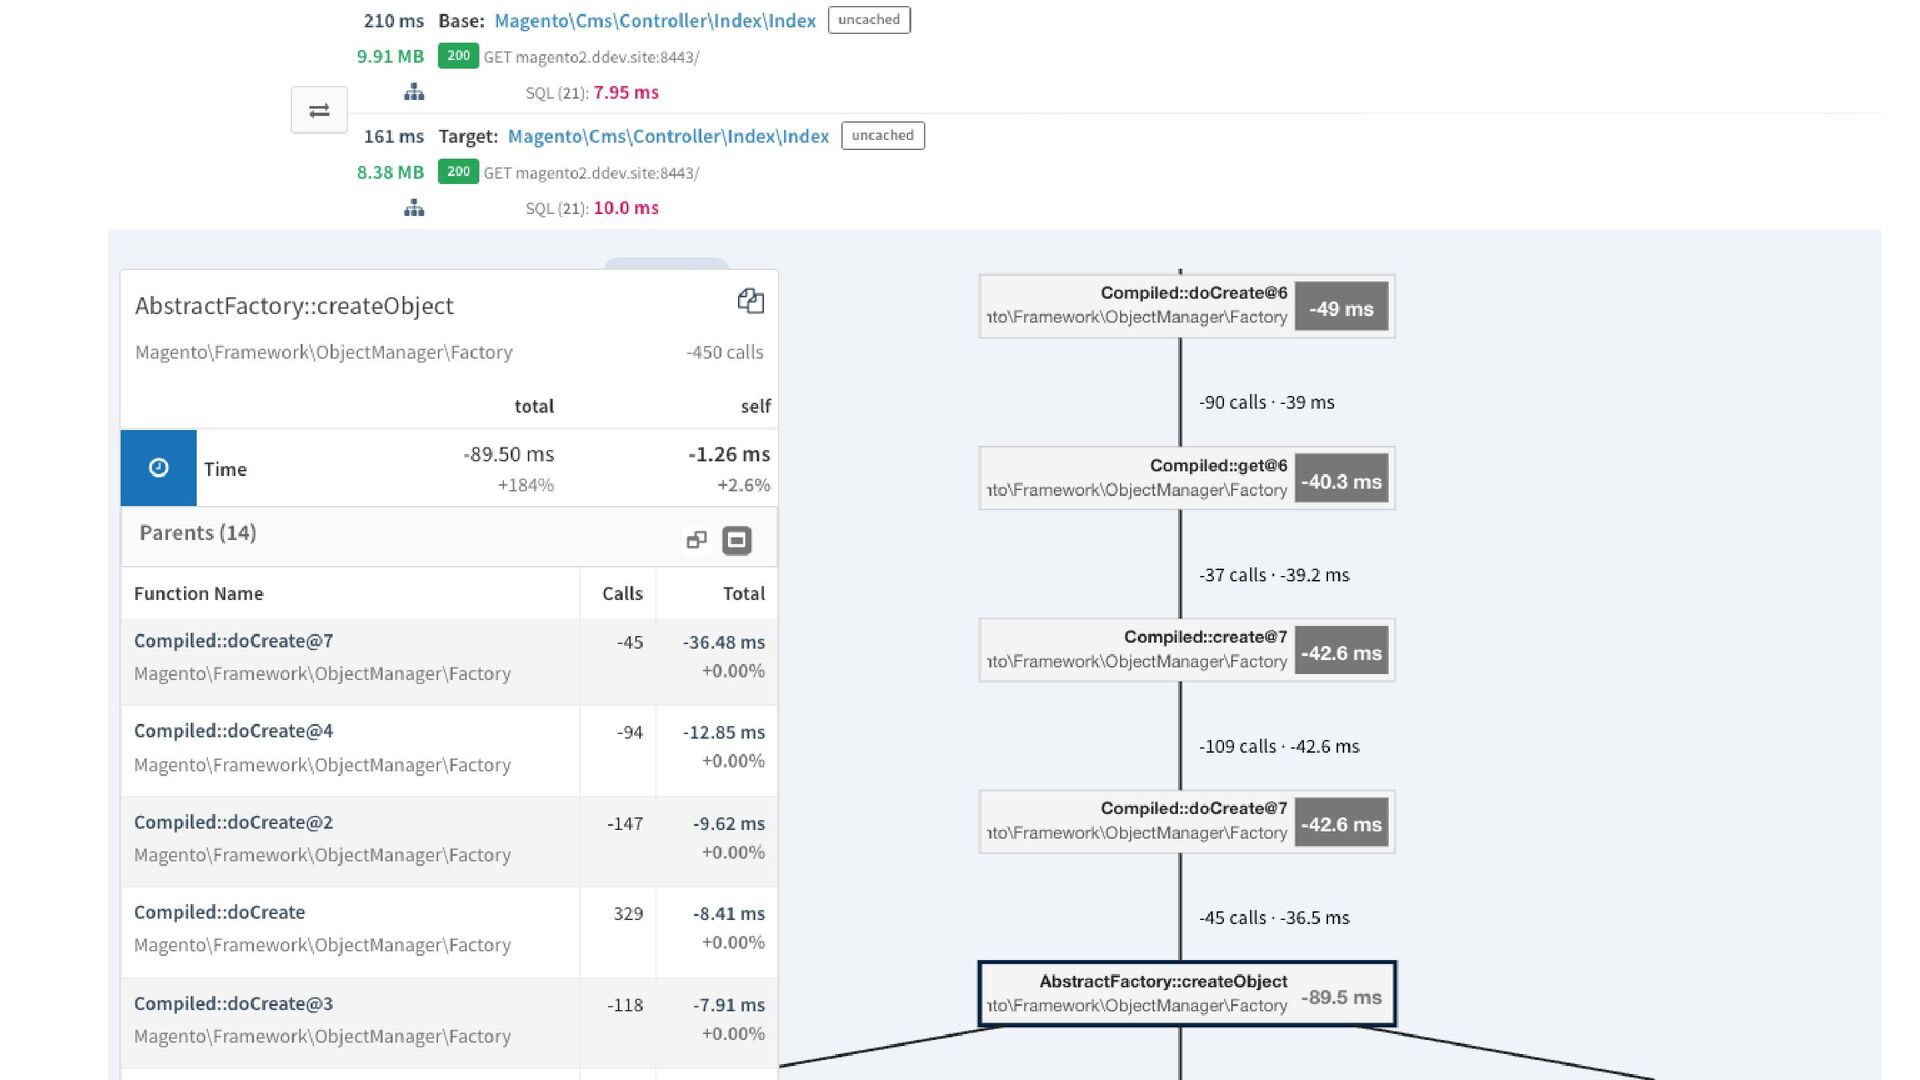Screen dimensions: 1920x1080
Task: Click the Target profile uncached badge
Action: pos(882,135)
